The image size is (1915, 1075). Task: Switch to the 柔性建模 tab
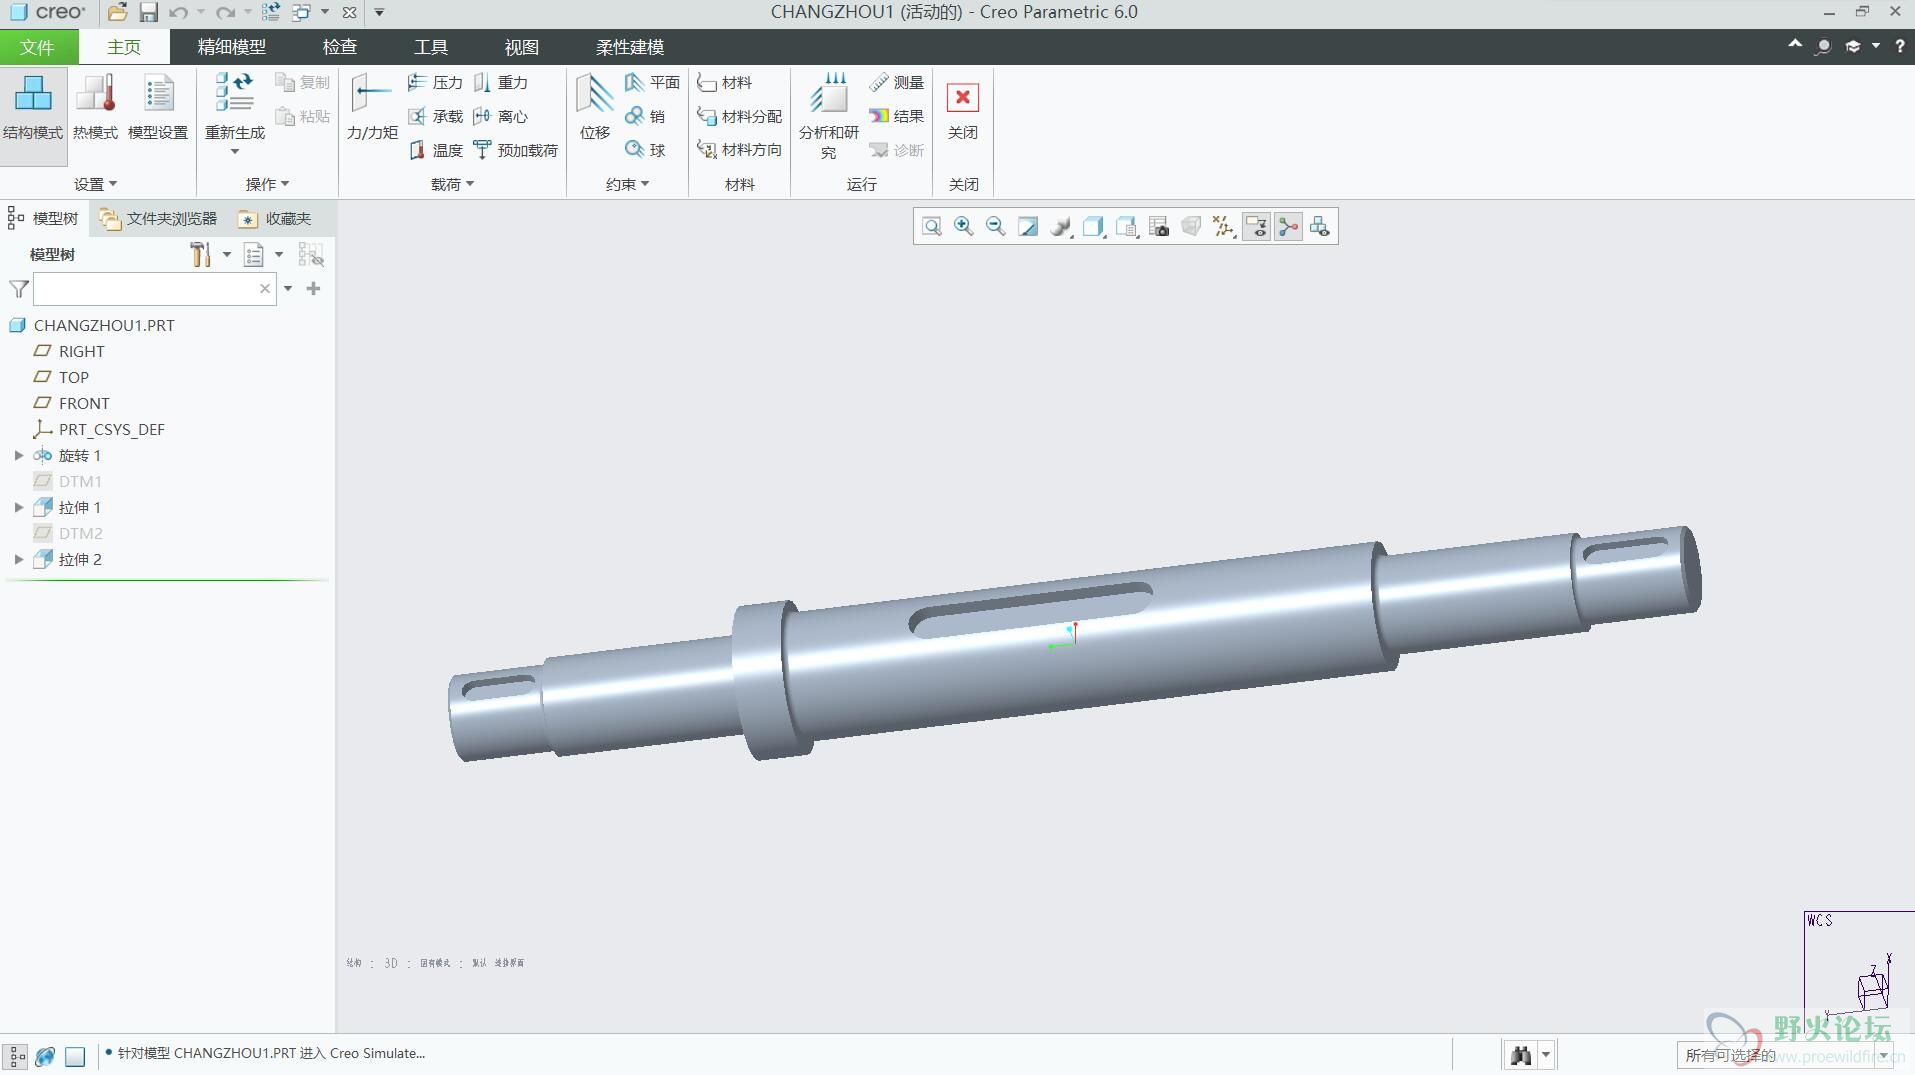point(629,47)
